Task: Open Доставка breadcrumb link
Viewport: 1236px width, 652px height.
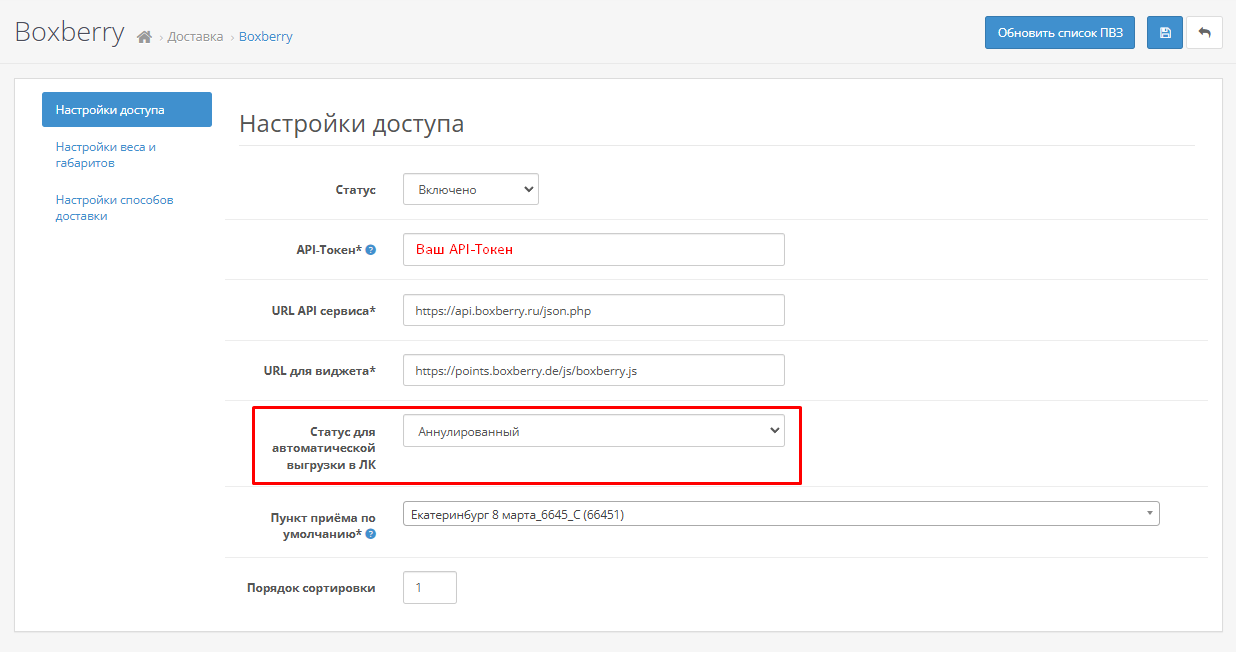Action: (195, 37)
